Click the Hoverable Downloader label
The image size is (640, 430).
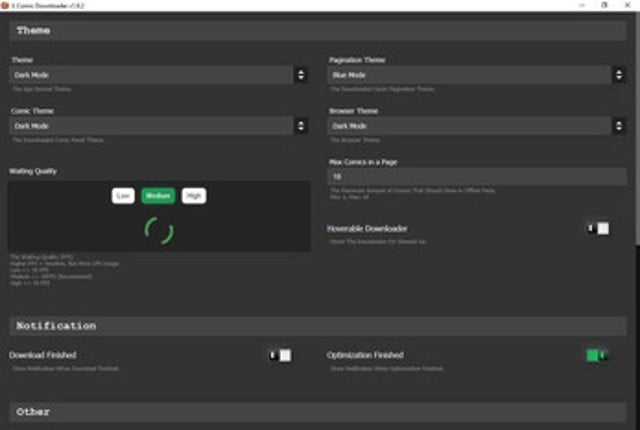367,228
